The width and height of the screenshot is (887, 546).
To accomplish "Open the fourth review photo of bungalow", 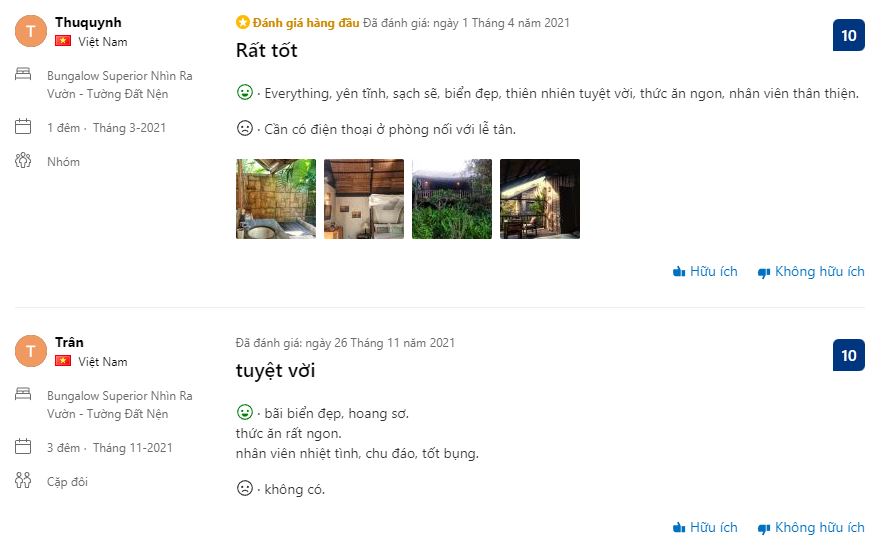I will coord(540,199).
